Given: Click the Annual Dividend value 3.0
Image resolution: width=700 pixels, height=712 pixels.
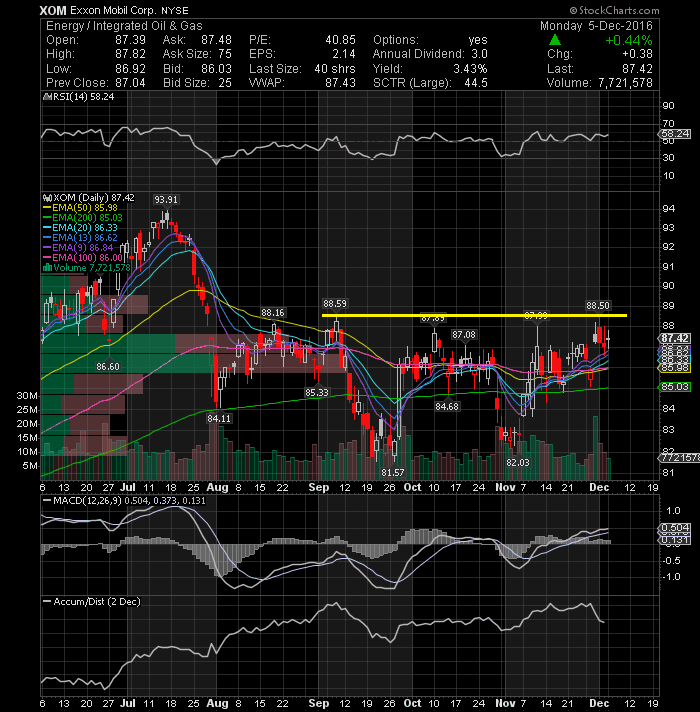Looking at the screenshot, I should tap(479, 54).
